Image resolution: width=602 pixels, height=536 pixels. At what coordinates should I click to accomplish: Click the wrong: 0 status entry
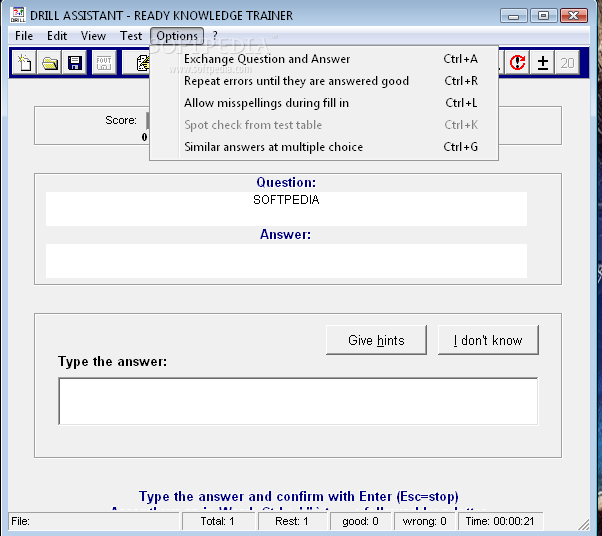(424, 521)
